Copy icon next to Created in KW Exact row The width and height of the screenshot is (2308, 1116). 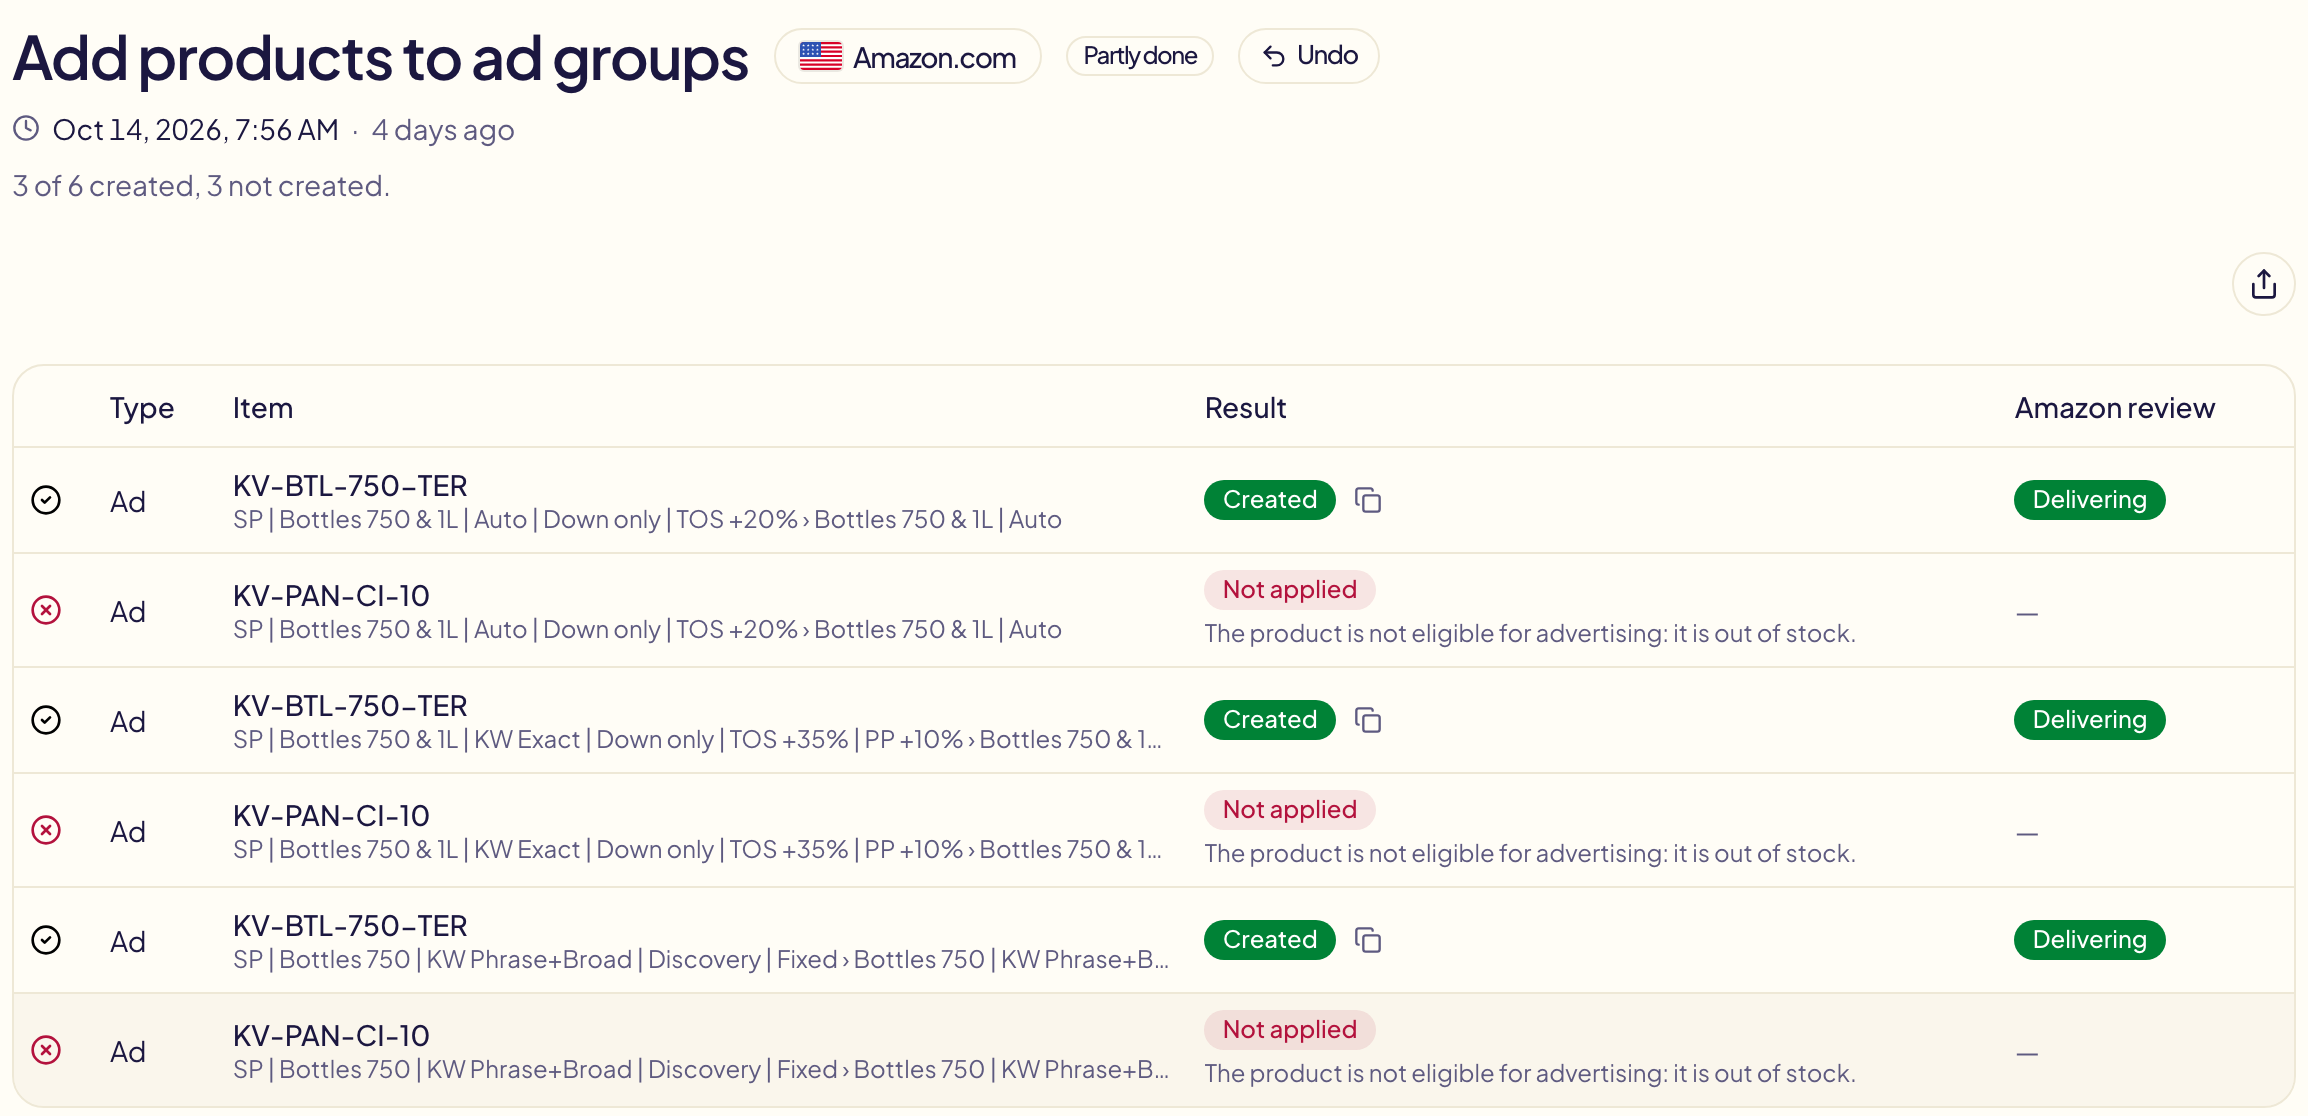(x=1368, y=720)
